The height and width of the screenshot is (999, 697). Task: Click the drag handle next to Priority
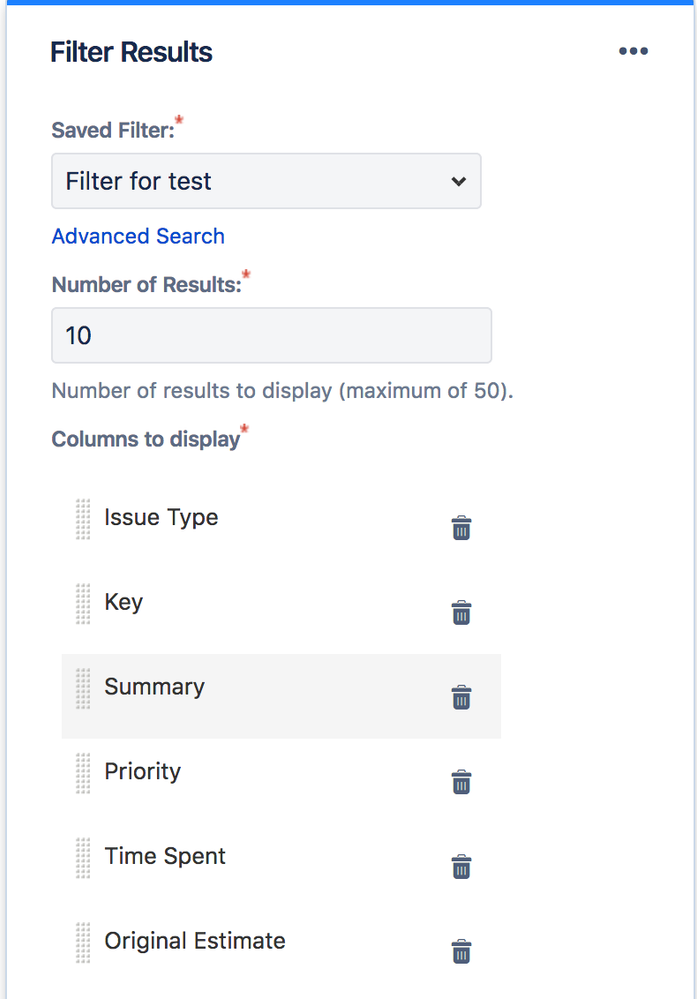[x=83, y=774]
